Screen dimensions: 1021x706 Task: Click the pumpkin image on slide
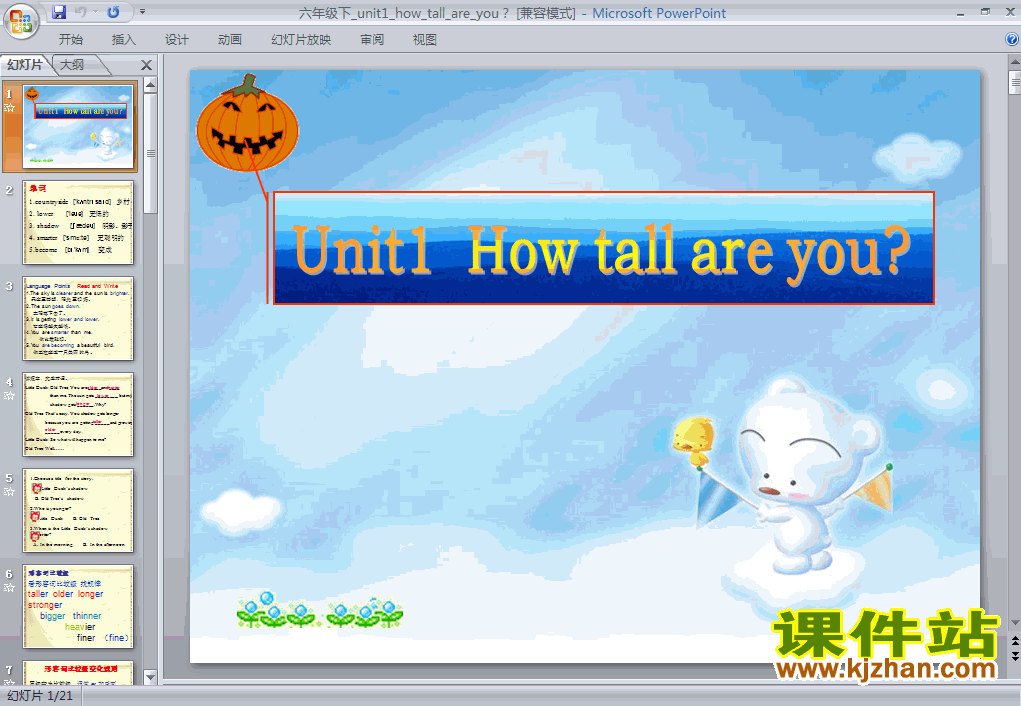[247, 124]
